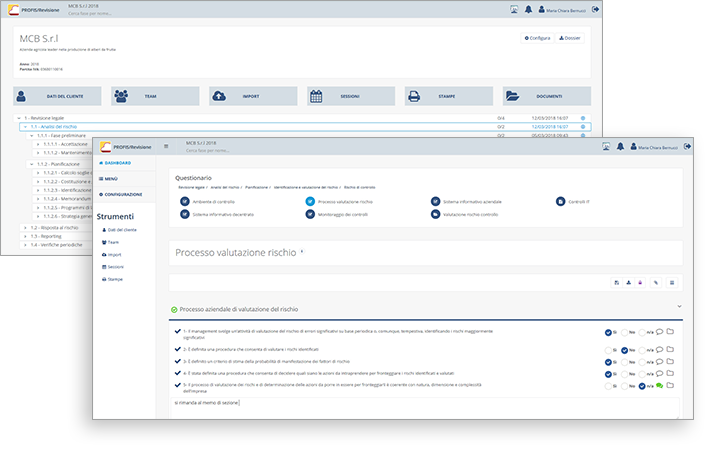Click the Configura button

(537, 37)
